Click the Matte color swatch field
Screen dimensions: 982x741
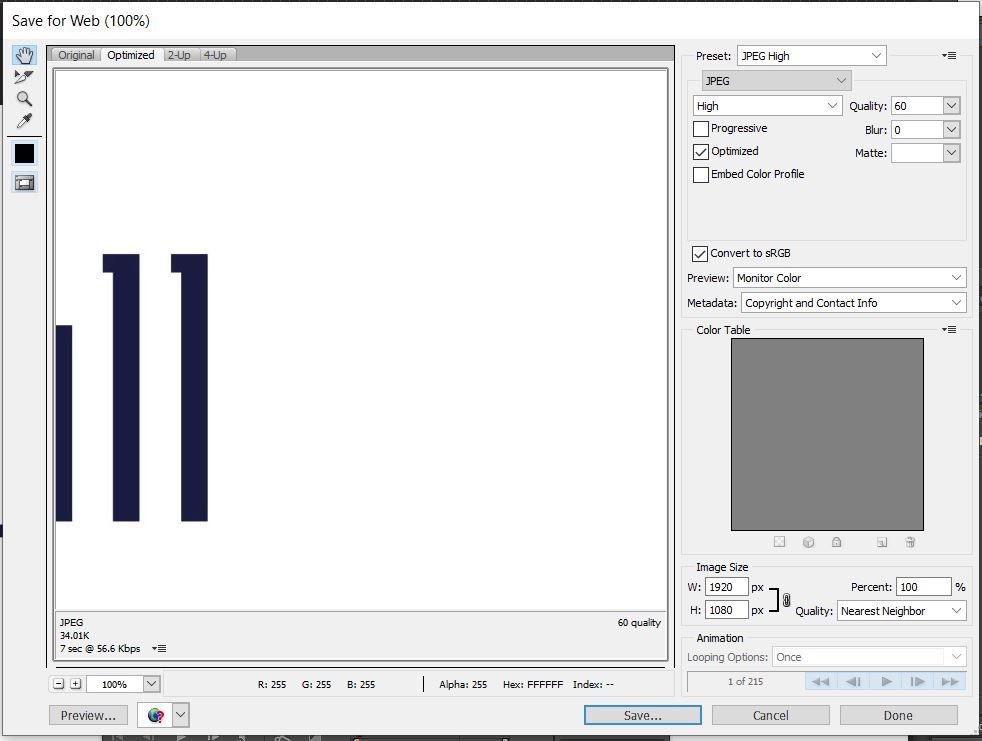point(917,153)
